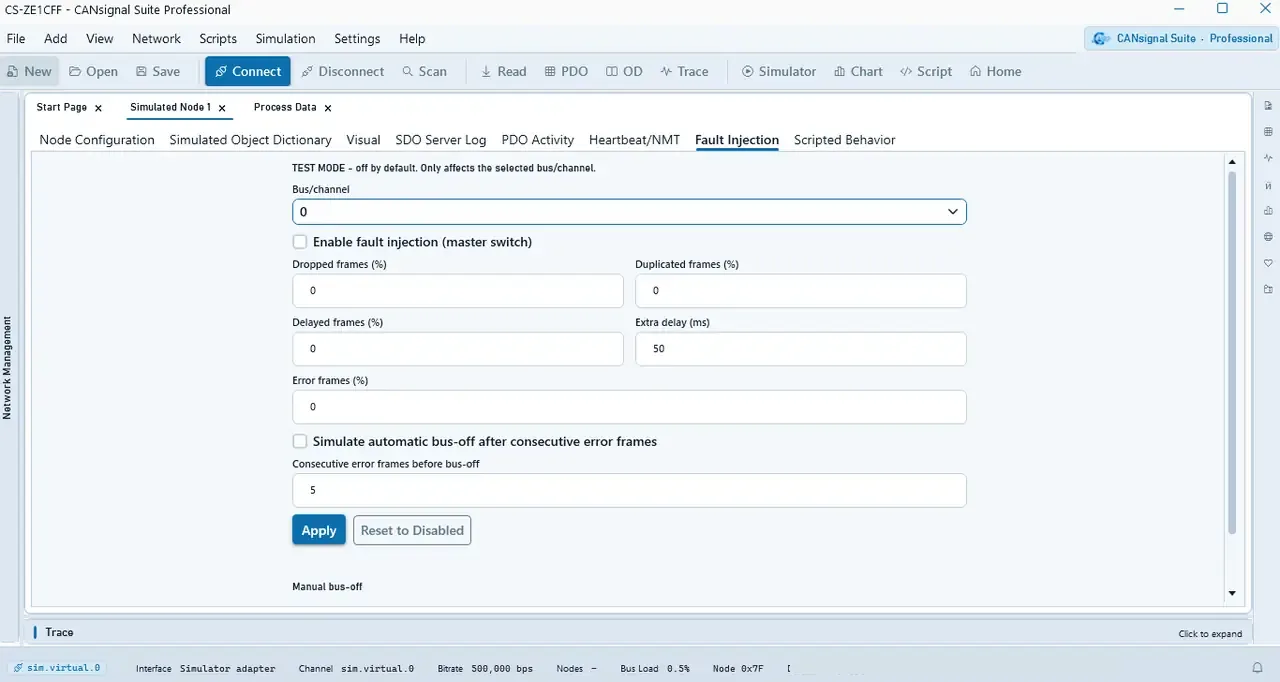The height and width of the screenshot is (682, 1280).
Task: Click the sim.virtual.0 status bar indicator
Action: pyautogui.click(x=56, y=668)
